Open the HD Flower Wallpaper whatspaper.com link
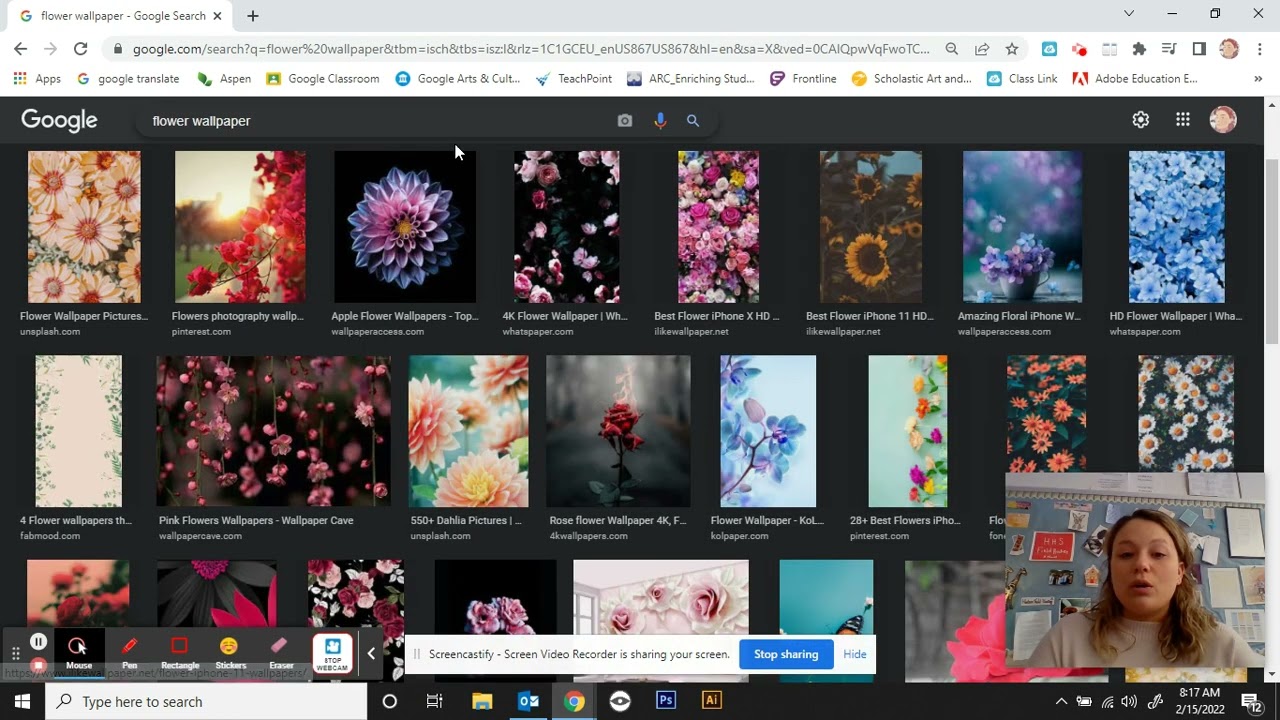Viewport: 1280px width, 720px height. click(x=1176, y=316)
